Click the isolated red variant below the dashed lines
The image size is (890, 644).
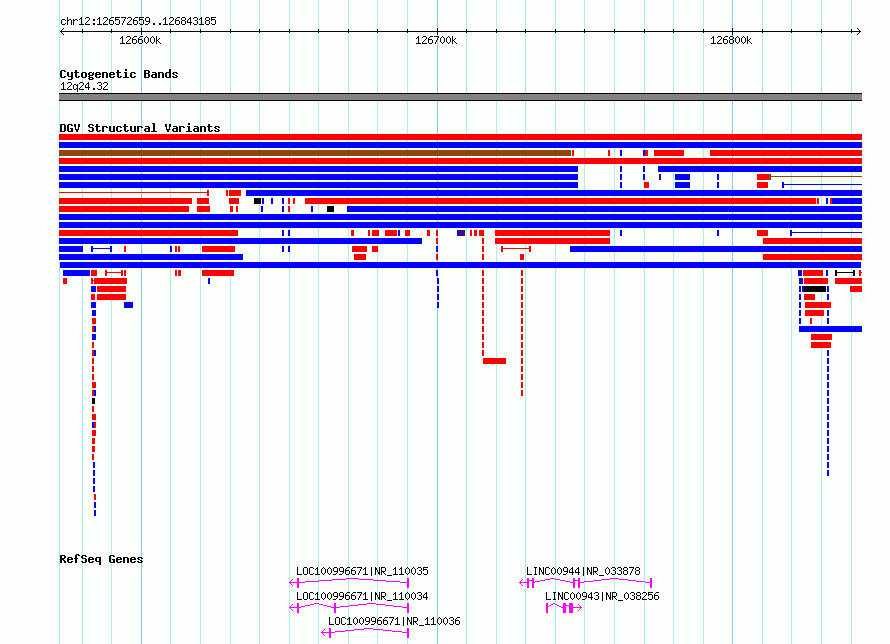[494, 361]
